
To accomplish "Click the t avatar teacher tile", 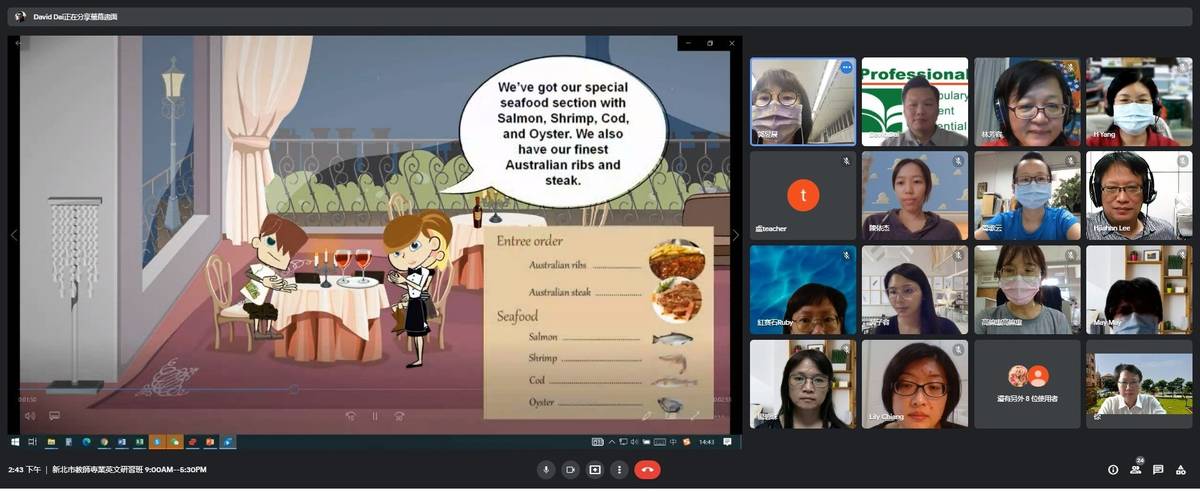I will (803, 195).
